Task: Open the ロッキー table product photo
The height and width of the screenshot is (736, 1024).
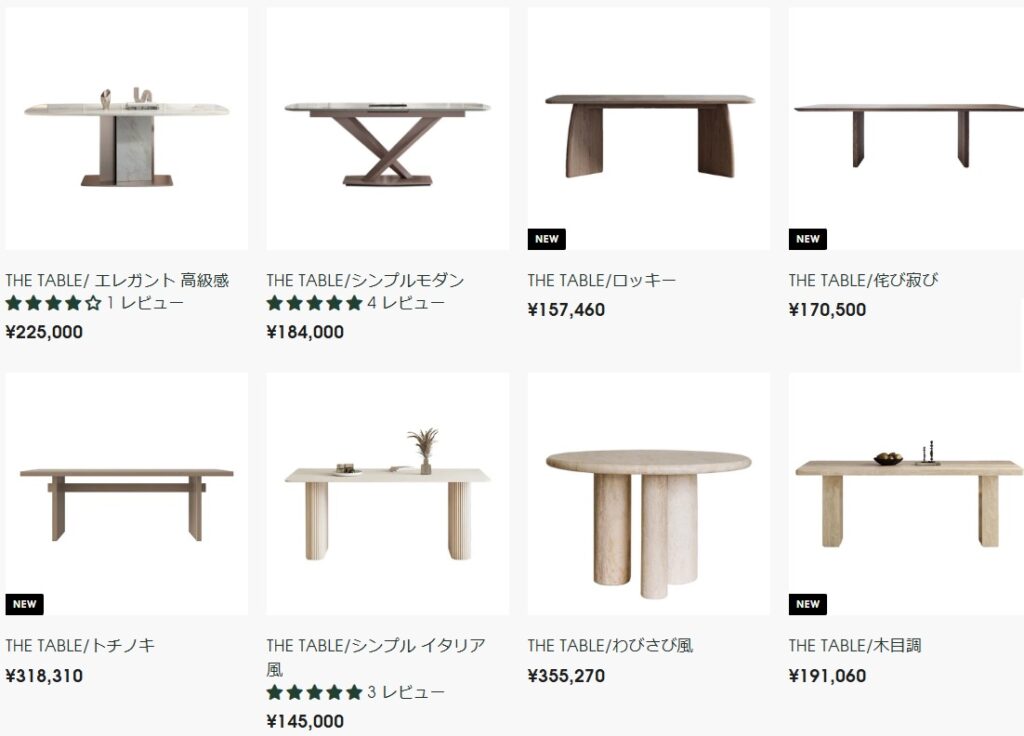Action: [x=648, y=129]
